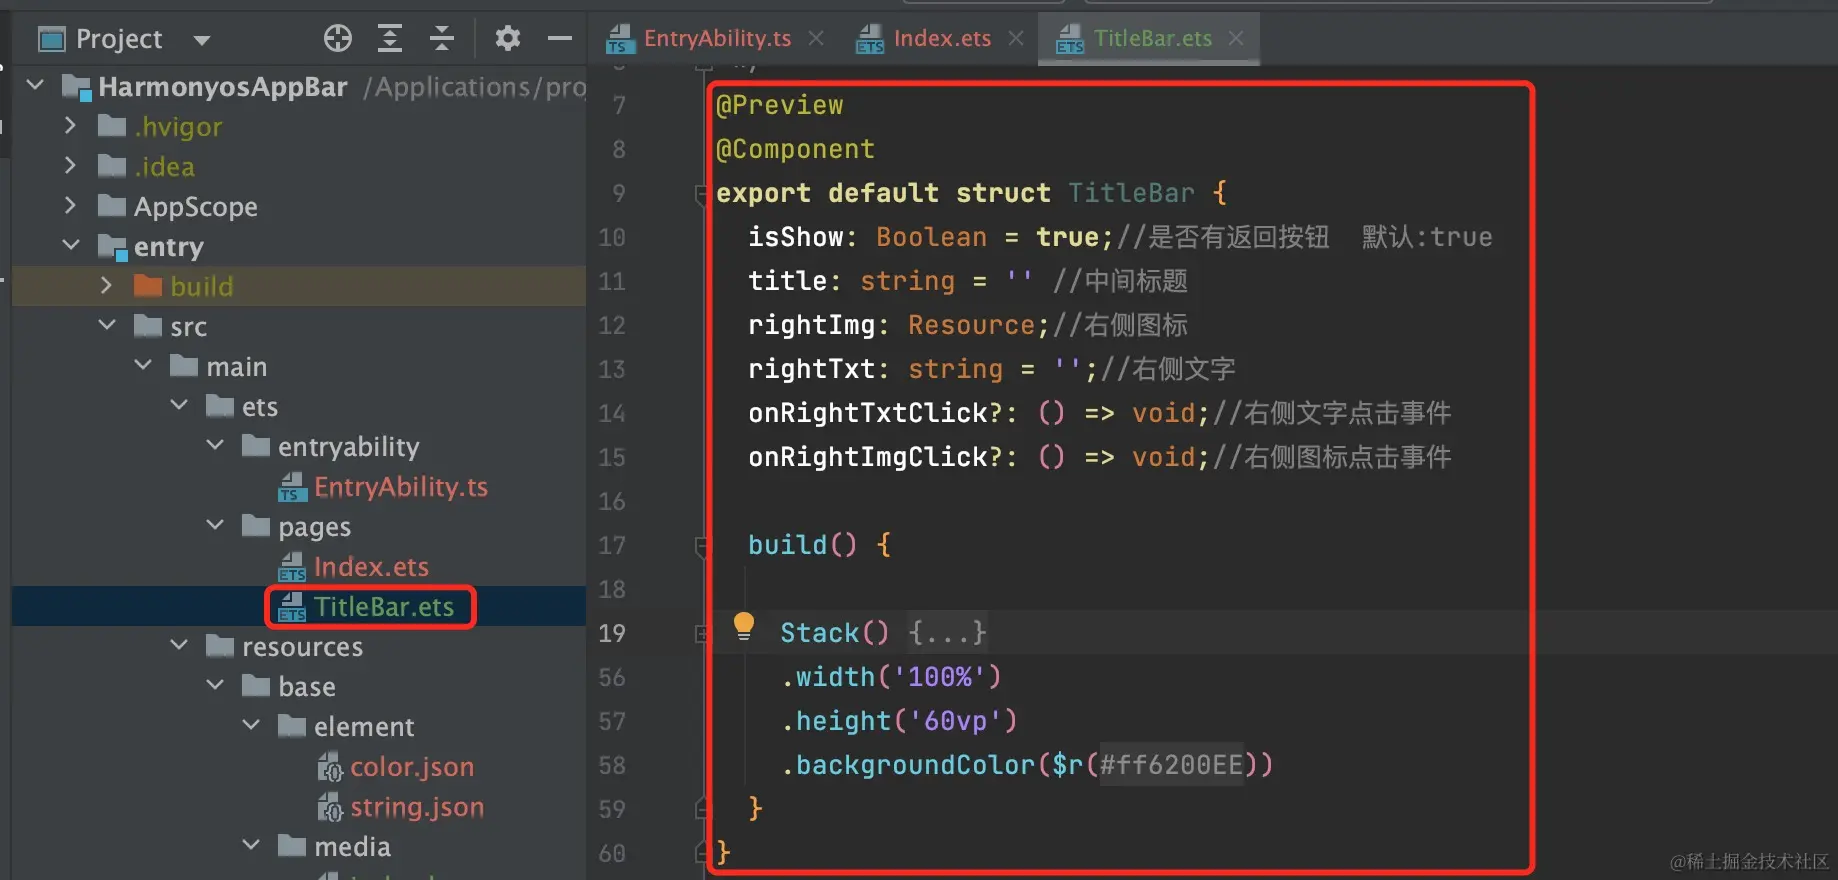
Task: Click the ets folder icon
Action: coord(220,406)
